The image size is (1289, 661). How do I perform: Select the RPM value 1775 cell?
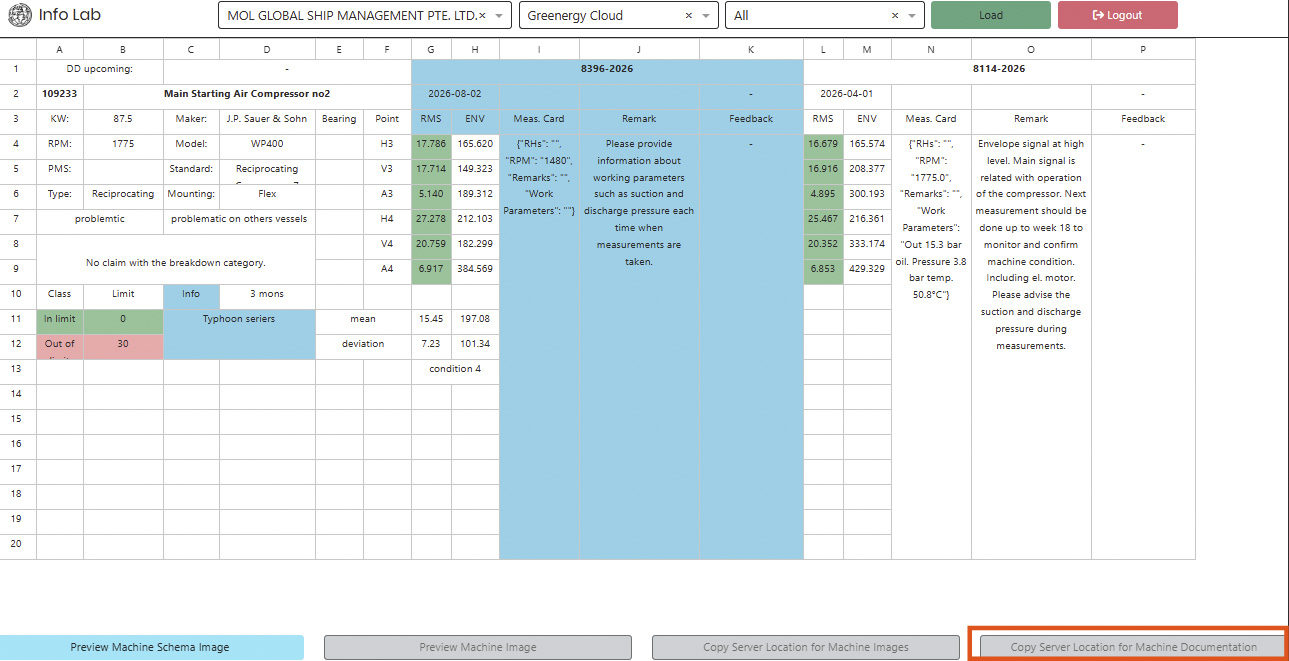point(123,144)
